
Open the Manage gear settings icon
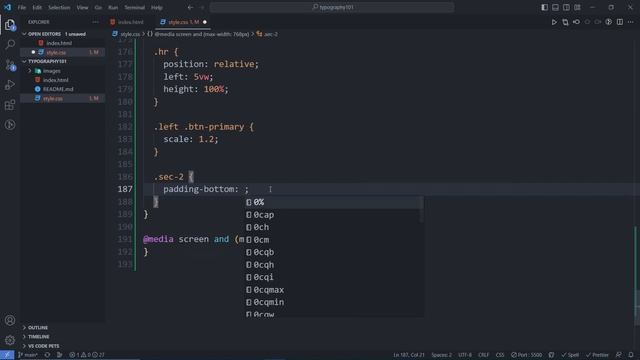pos(10,340)
